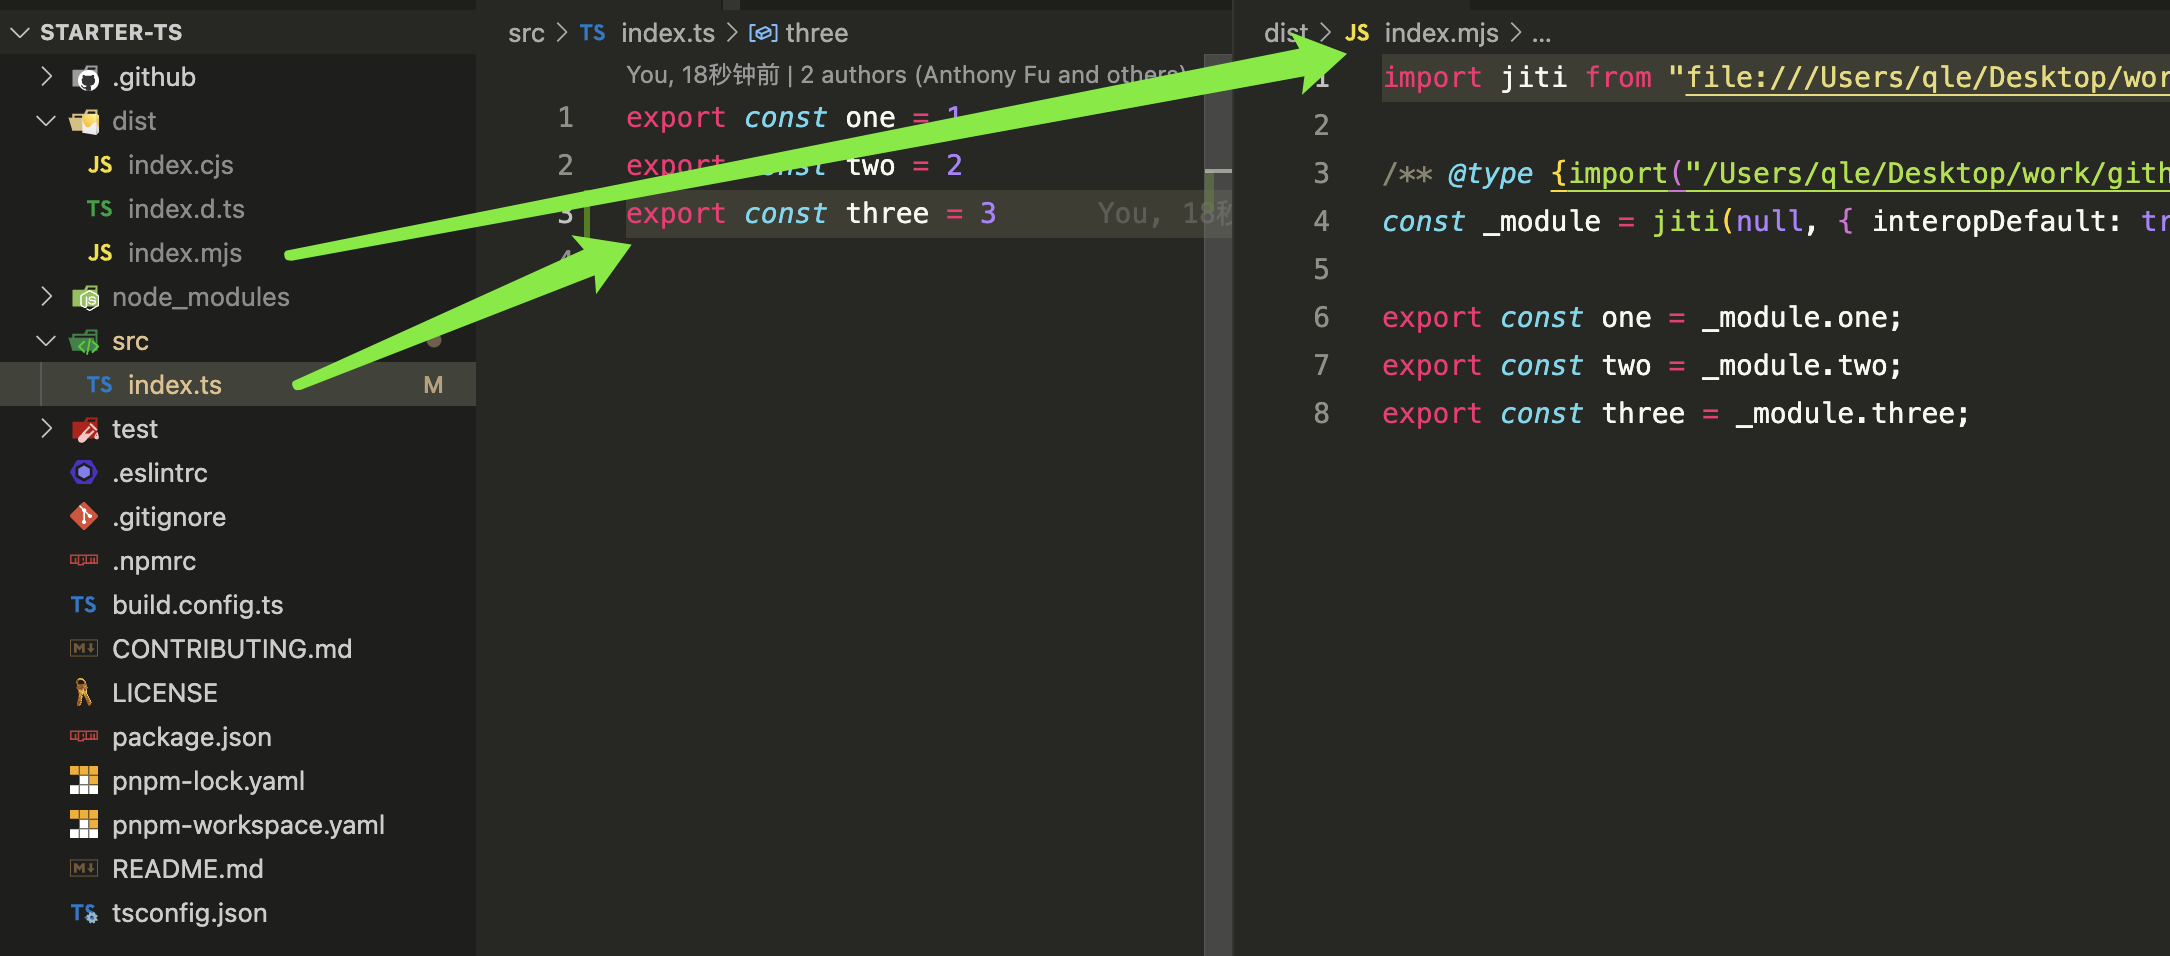Image resolution: width=2170 pixels, height=956 pixels.
Task: Click the npm icon beside package.json
Action: coord(84,737)
